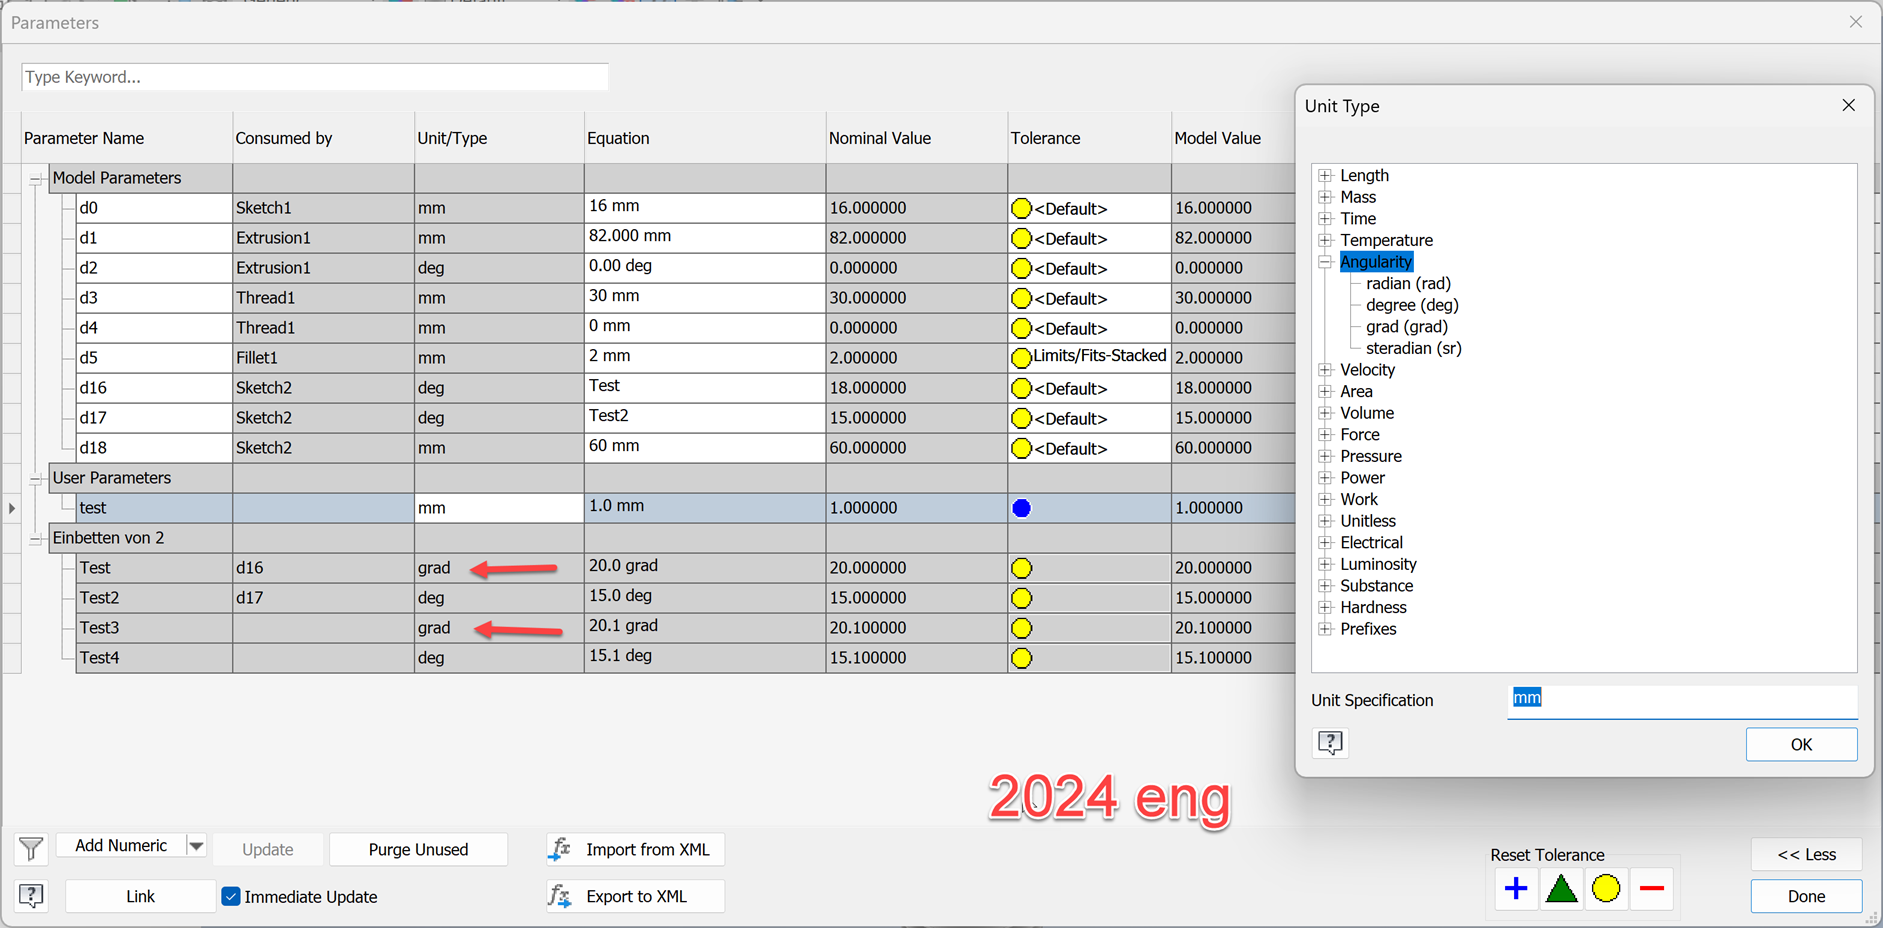Click the tolerance circle for d0 row
This screenshot has width=1883, height=928.
click(x=1021, y=208)
